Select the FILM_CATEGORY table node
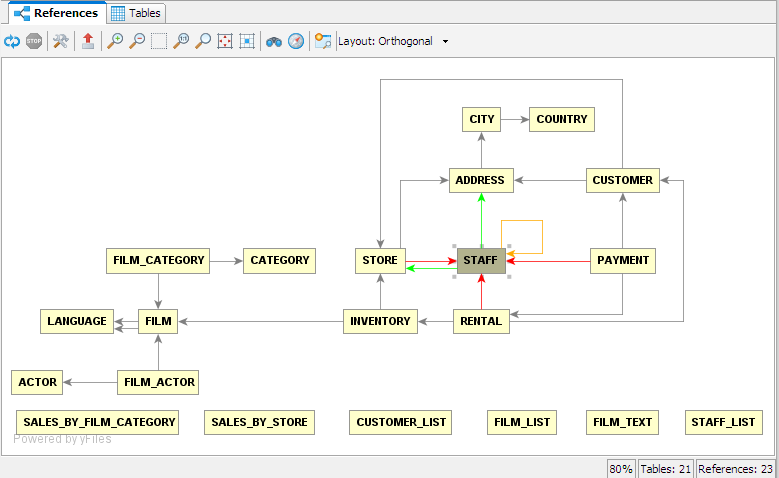Image resolution: width=779 pixels, height=478 pixels. (x=159, y=261)
